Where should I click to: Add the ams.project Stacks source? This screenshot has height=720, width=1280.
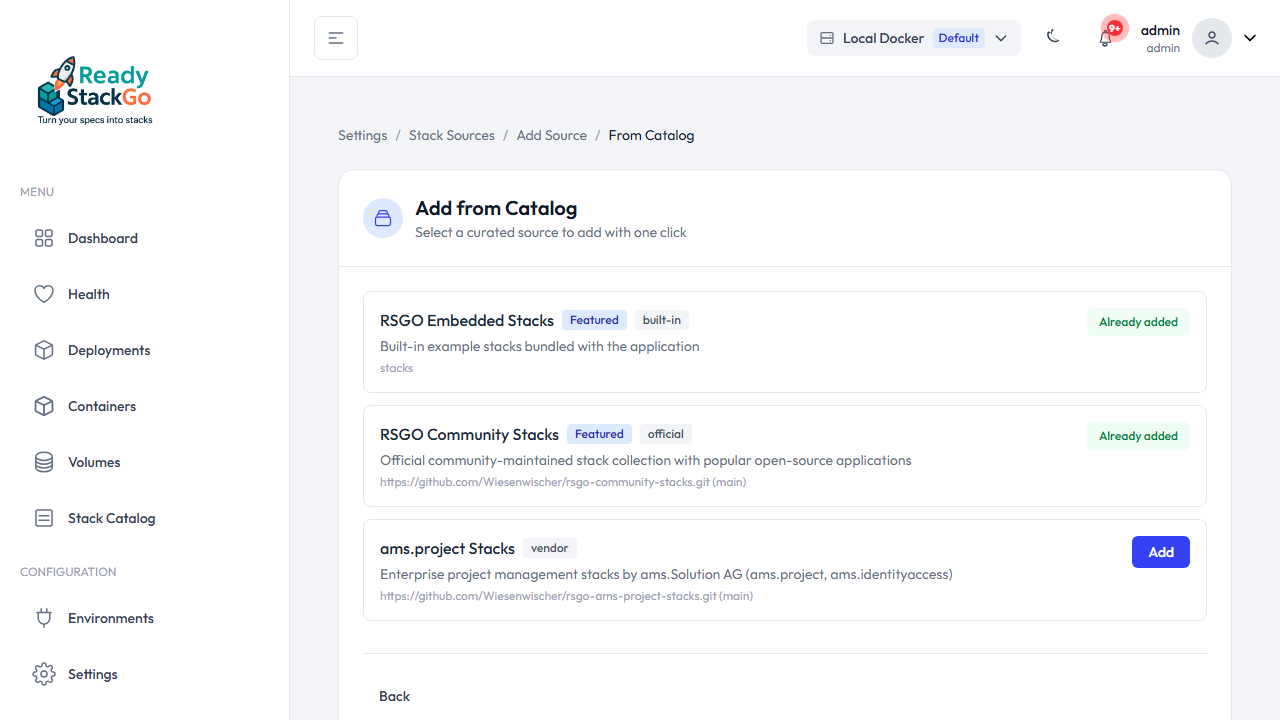[x=1160, y=552]
